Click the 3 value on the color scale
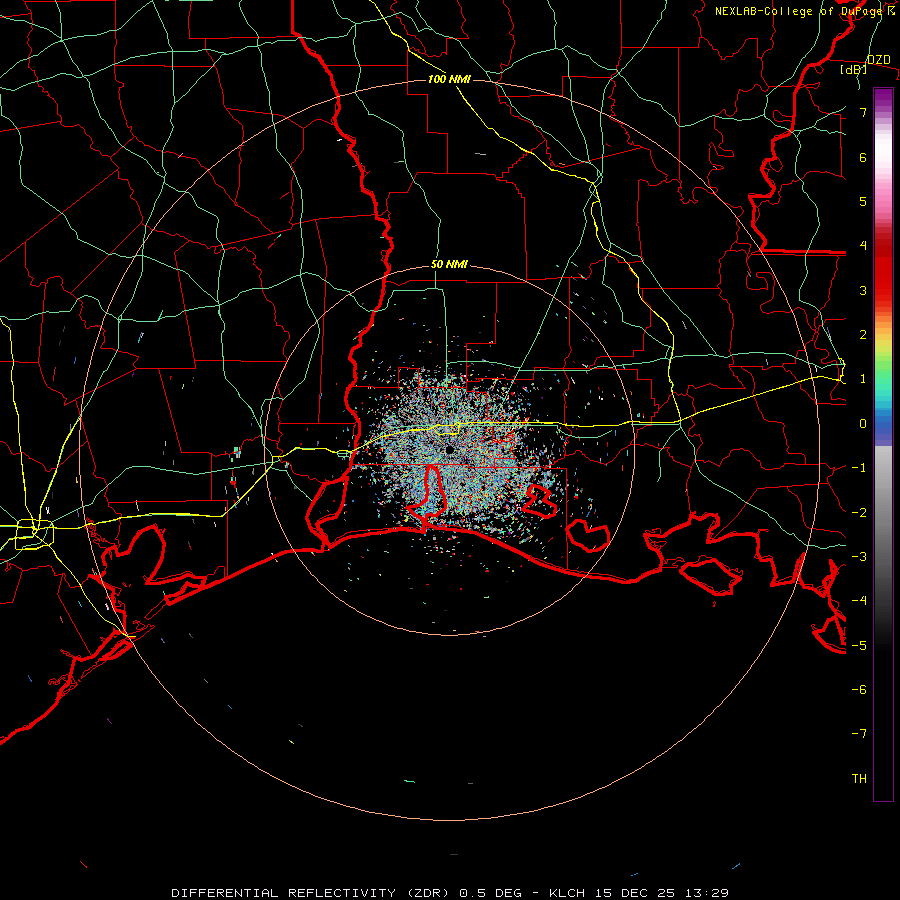Image resolution: width=900 pixels, height=900 pixels. (863, 290)
